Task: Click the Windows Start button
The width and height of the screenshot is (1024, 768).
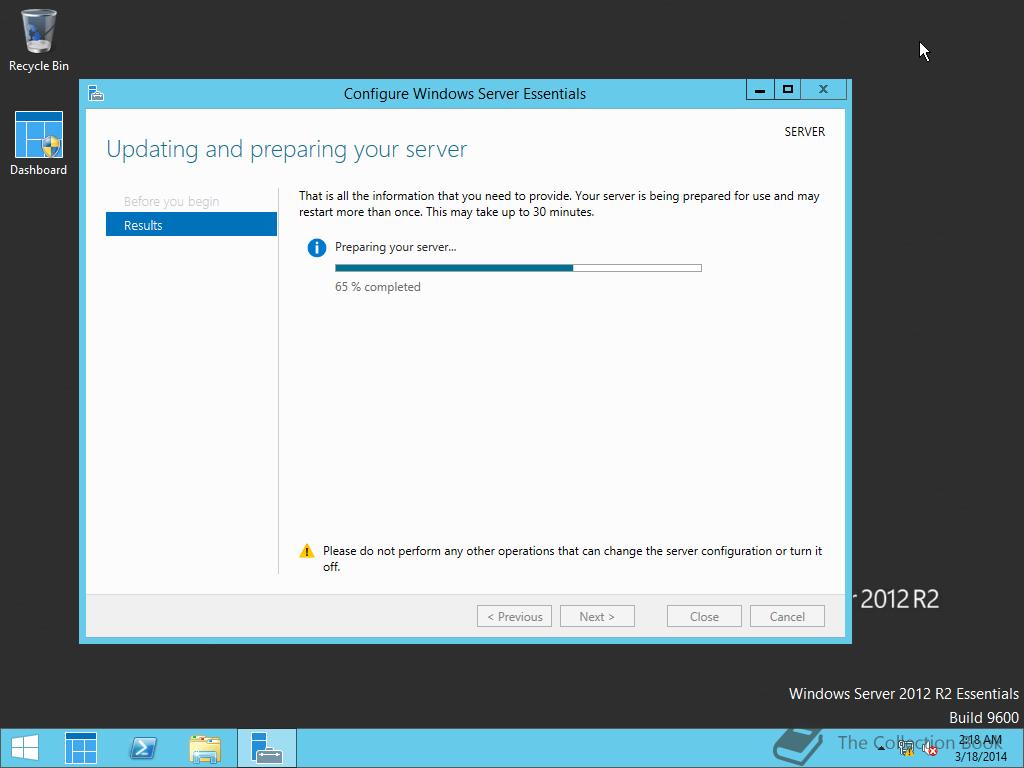Action: (x=25, y=748)
